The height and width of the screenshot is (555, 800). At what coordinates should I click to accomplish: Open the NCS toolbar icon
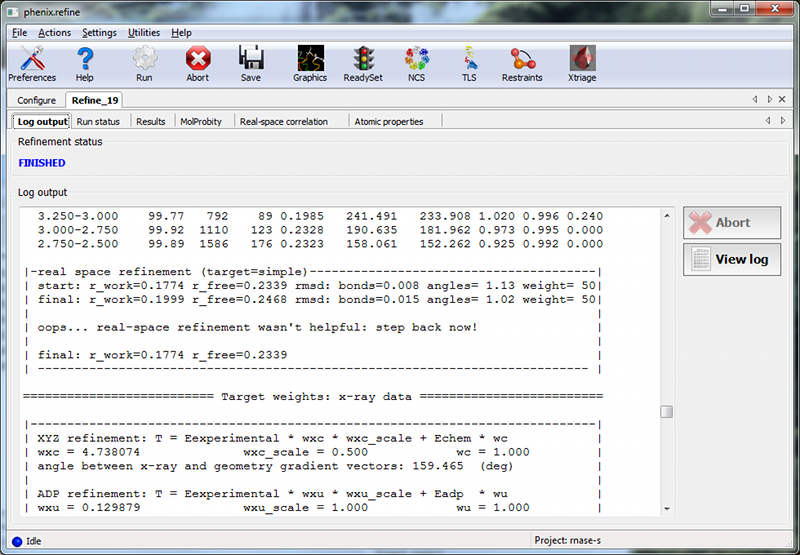tap(416, 62)
